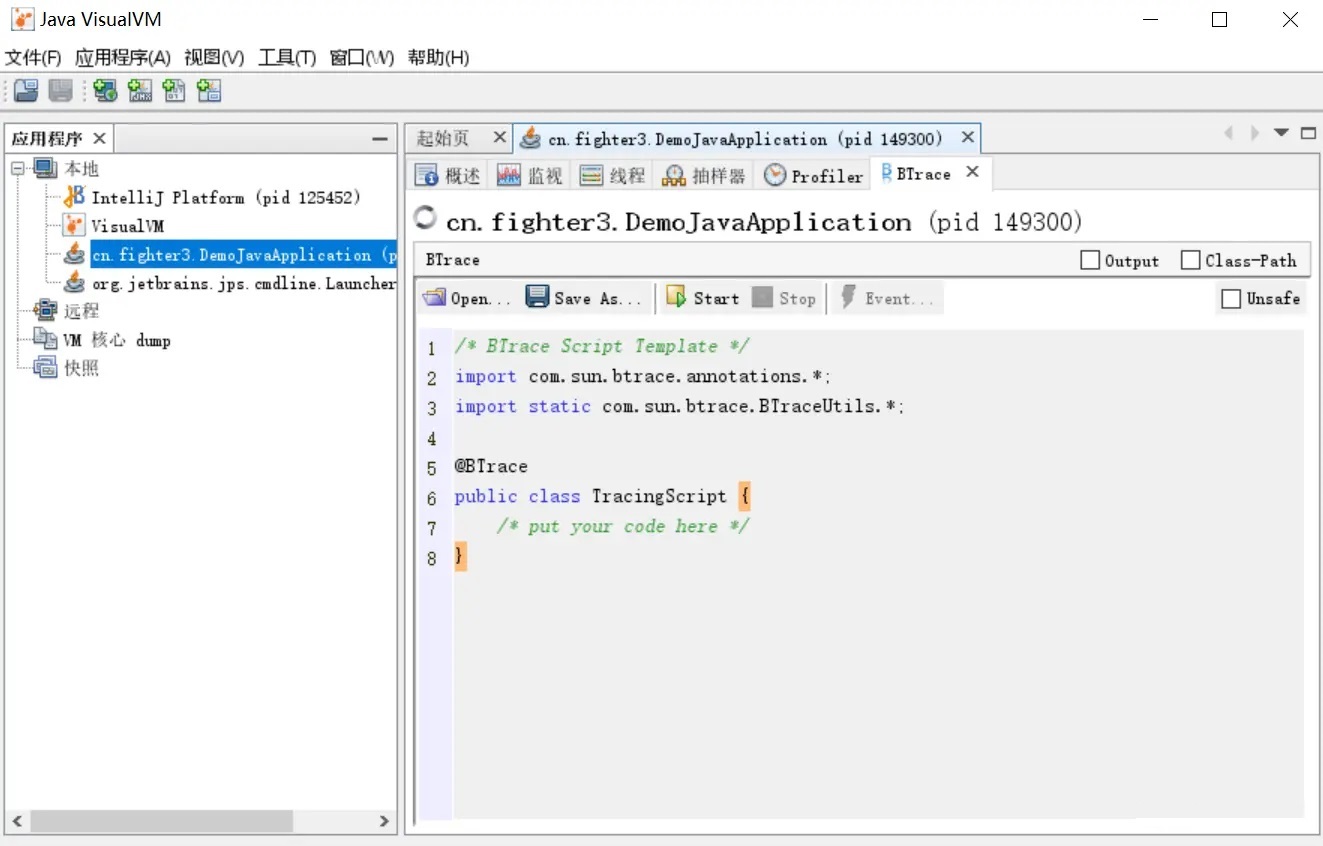
Task: Toggle the Class-Path checkbox
Action: (1190, 260)
